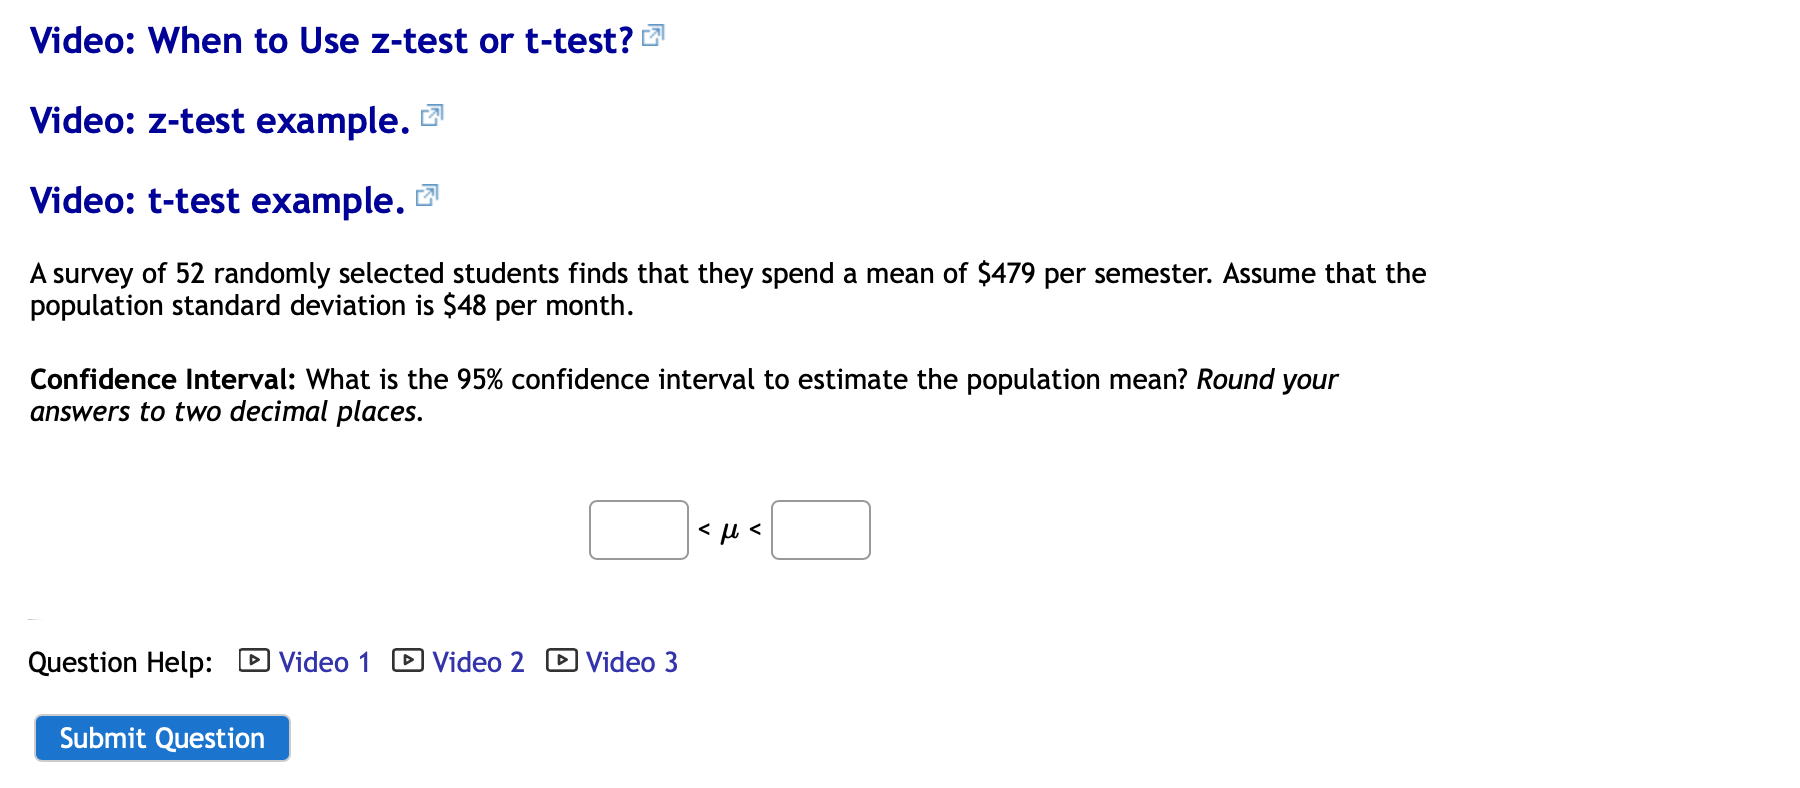This screenshot has height=788, width=1800.
Task: Open Video 2 help link
Action: 478,662
